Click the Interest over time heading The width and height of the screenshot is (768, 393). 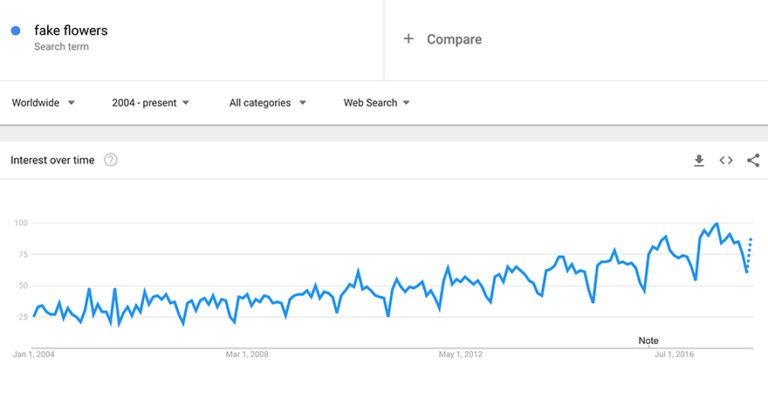52,160
